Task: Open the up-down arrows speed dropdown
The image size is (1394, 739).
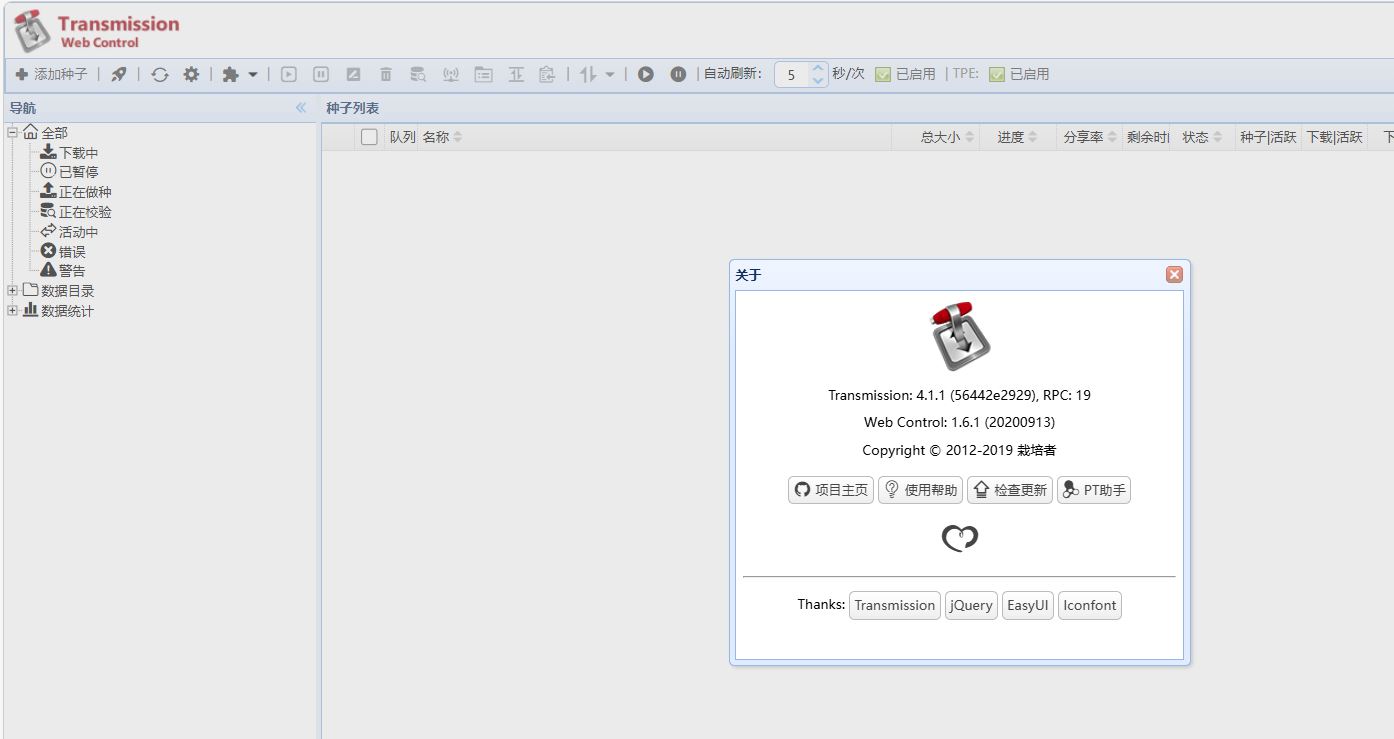Action: [597, 74]
